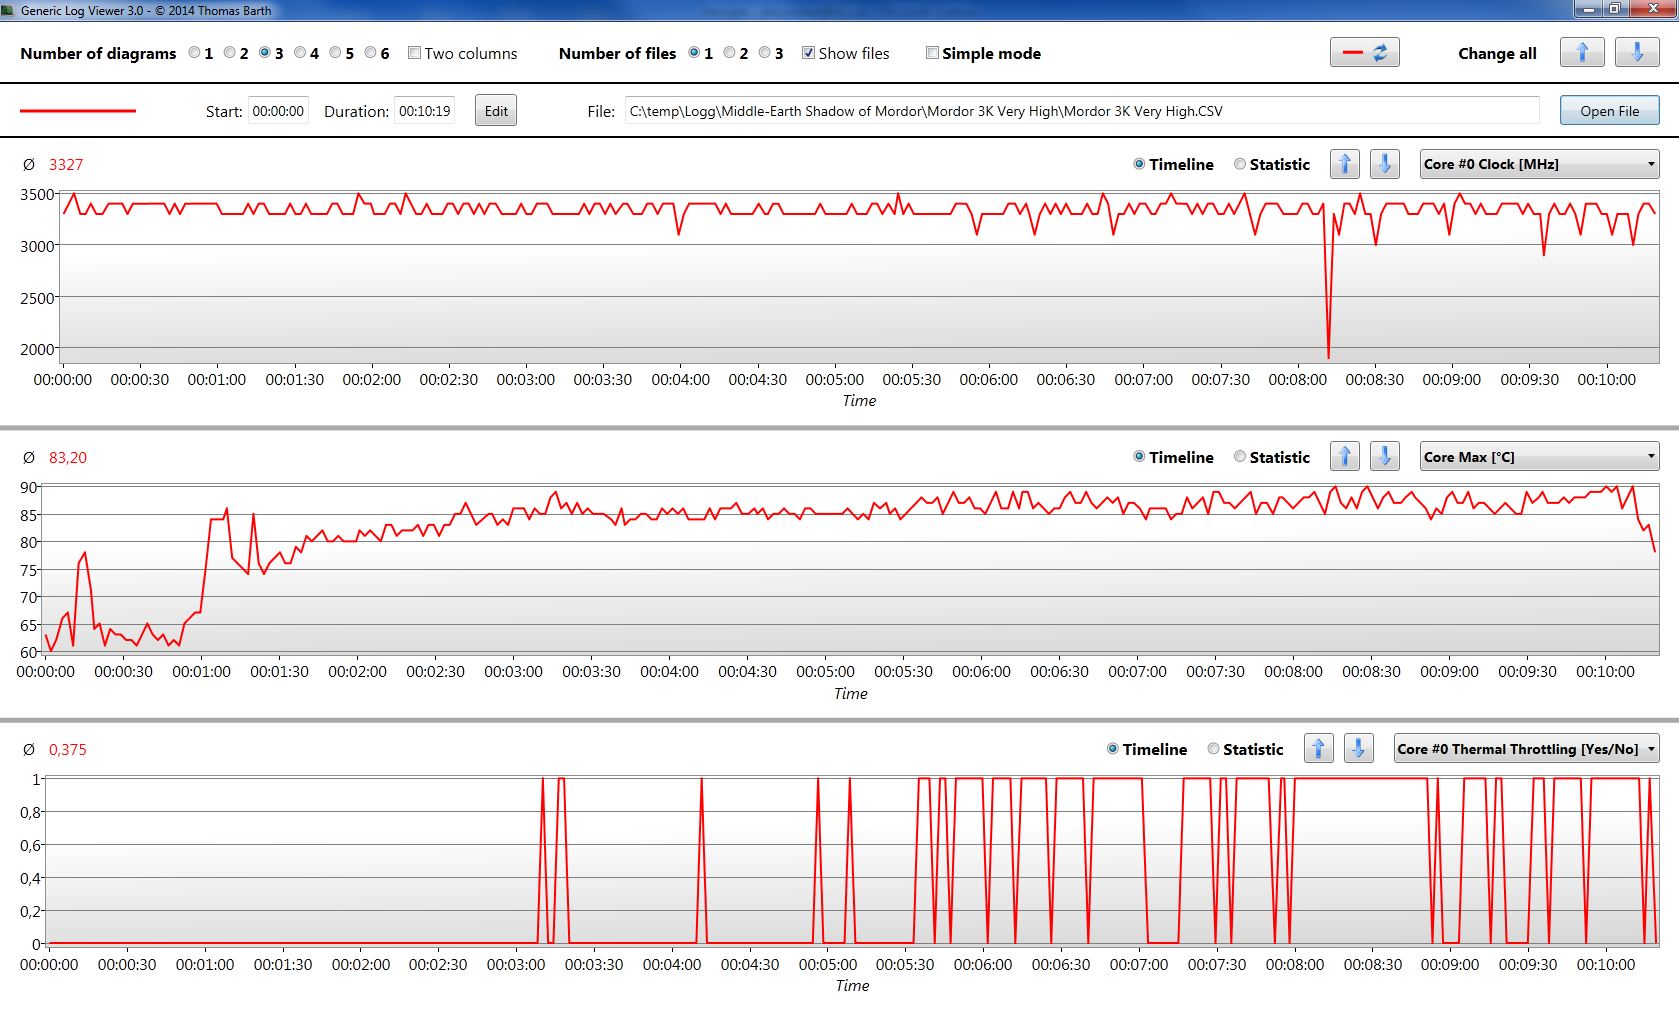The height and width of the screenshot is (1009, 1679).
Task: Click the Number of diagrams label
Action: coord(98,54)
